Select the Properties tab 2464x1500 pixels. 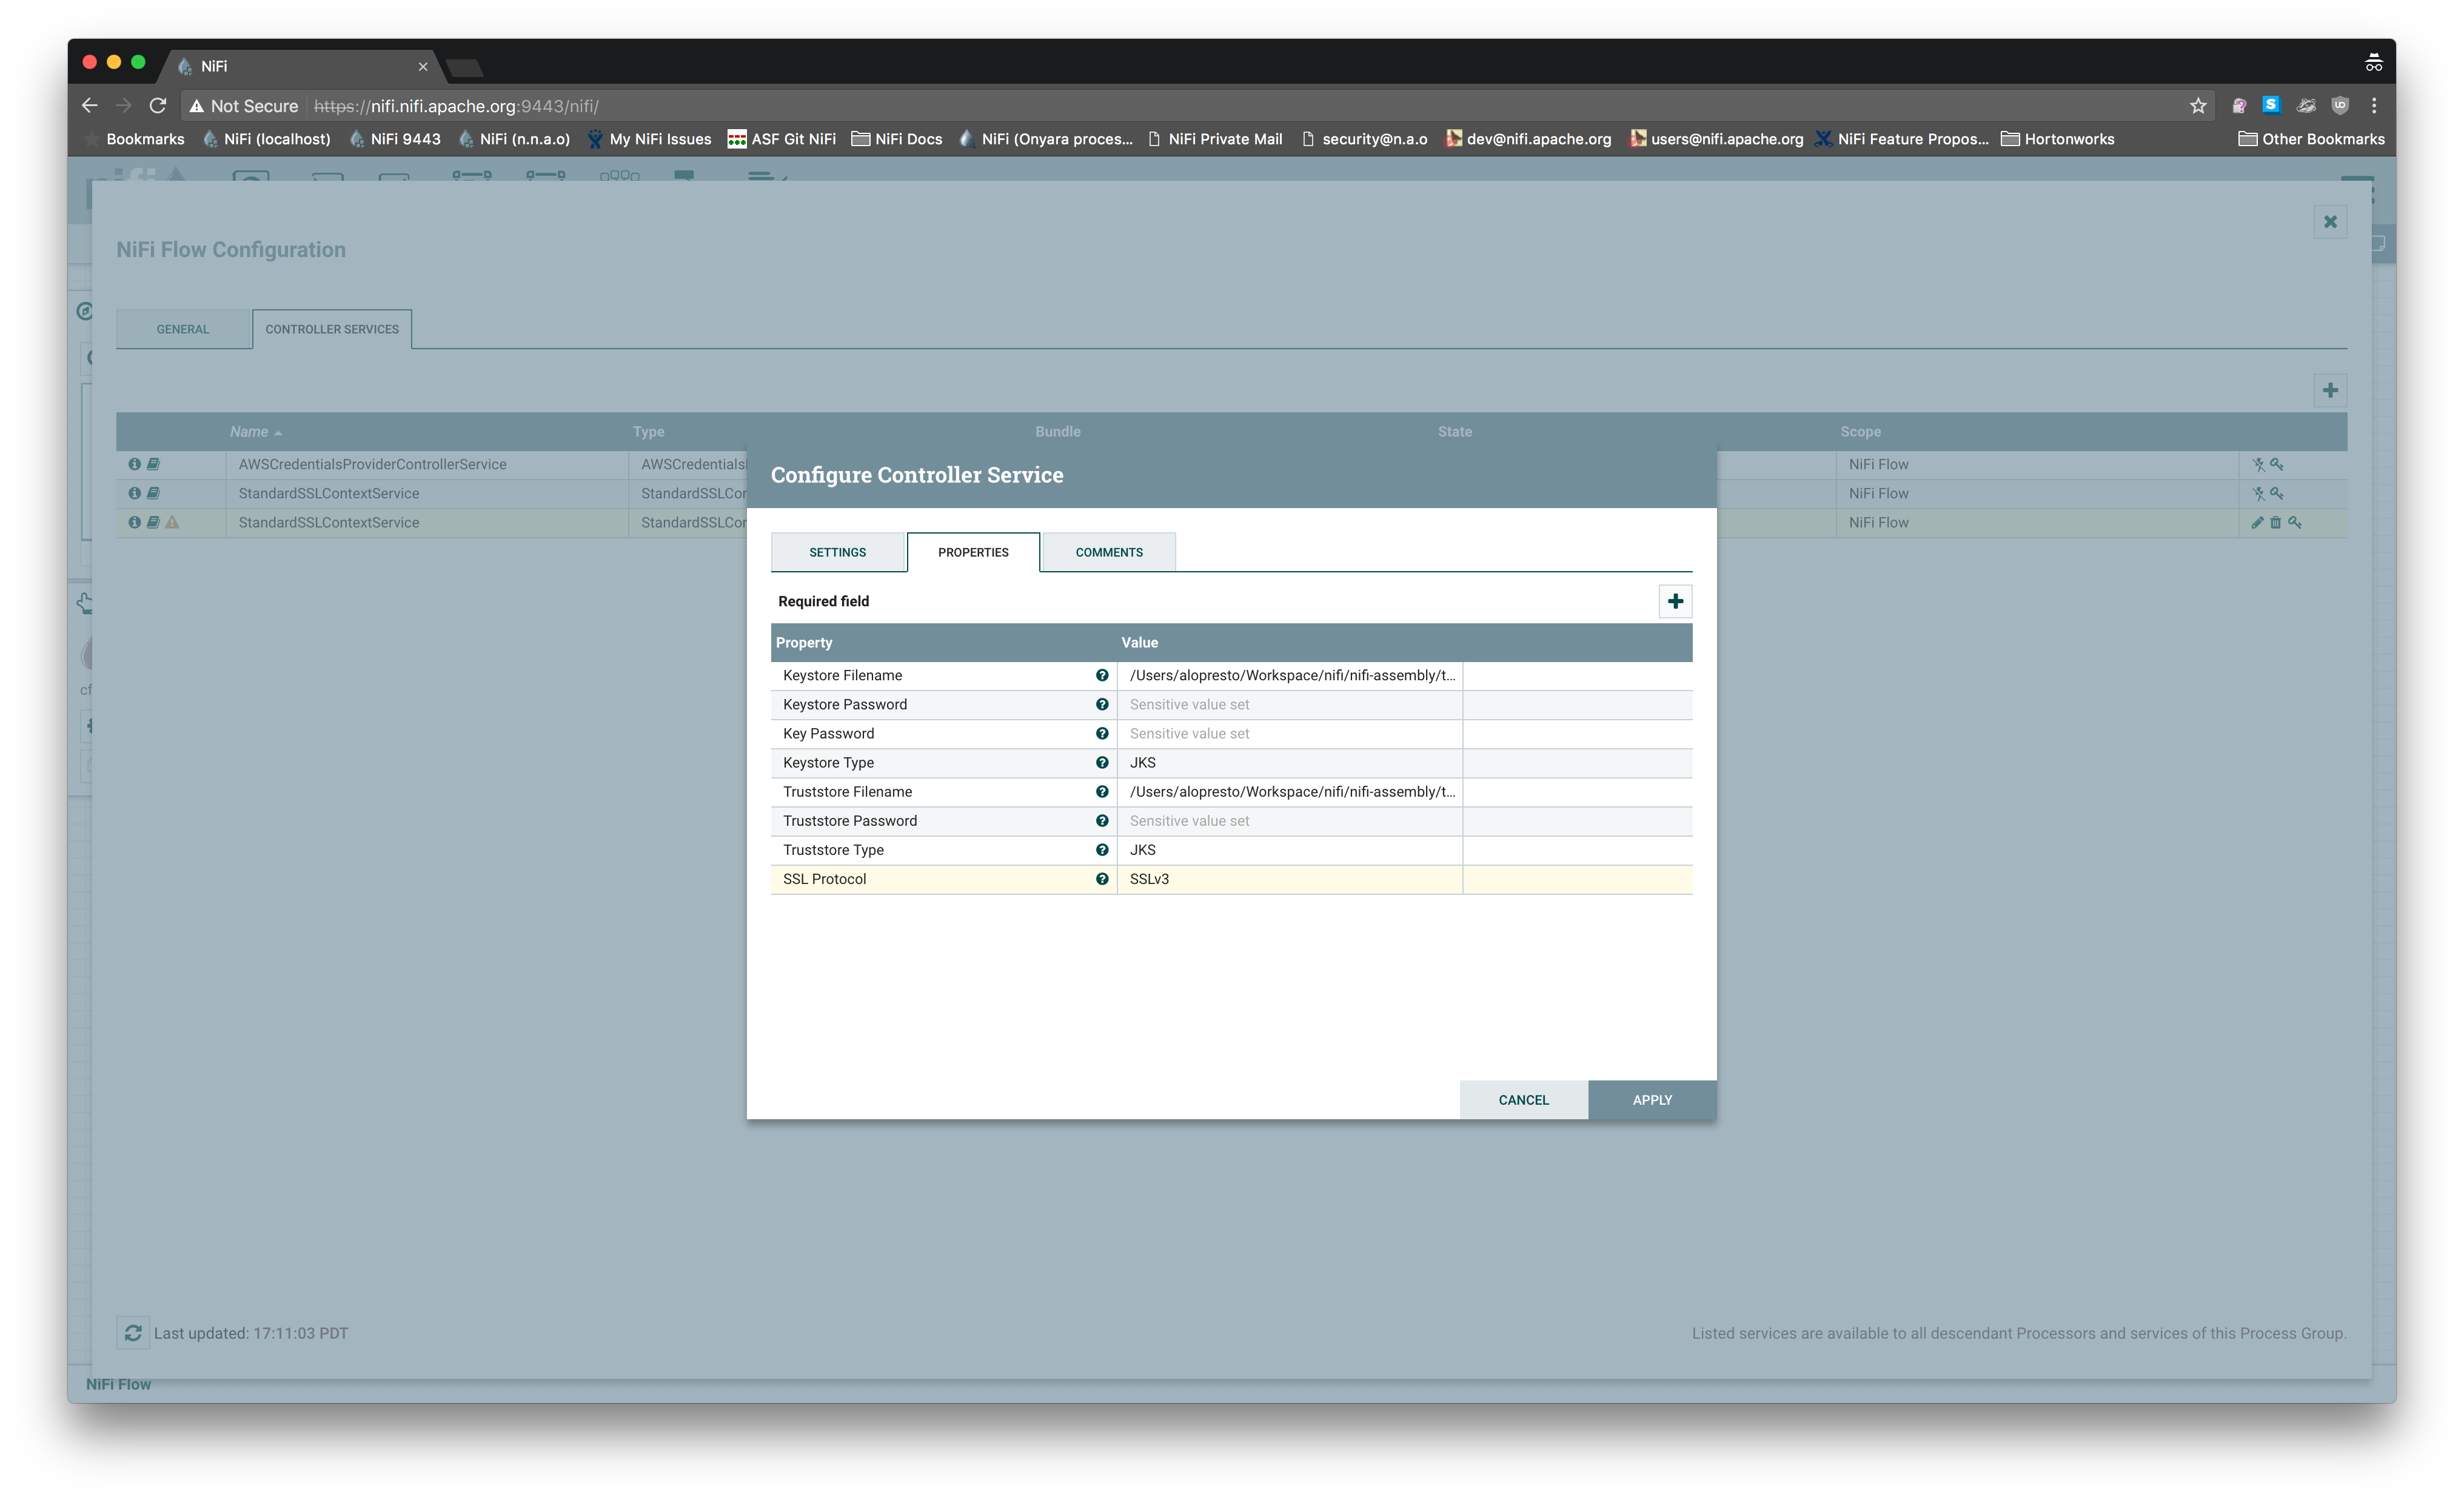973,552
